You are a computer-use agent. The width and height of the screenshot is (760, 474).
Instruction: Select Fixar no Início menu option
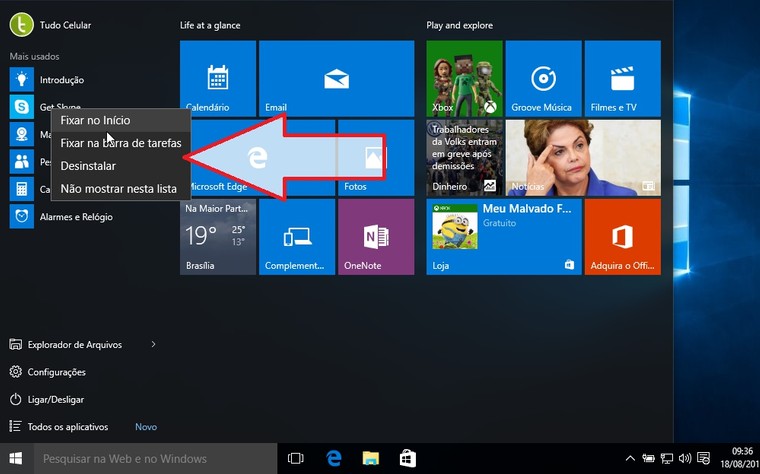[x=95, y=121]
